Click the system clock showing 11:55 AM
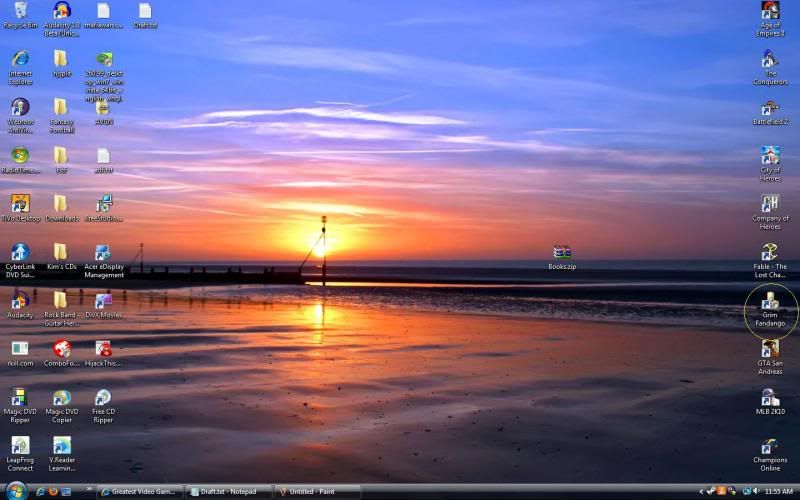 point(778,491)
